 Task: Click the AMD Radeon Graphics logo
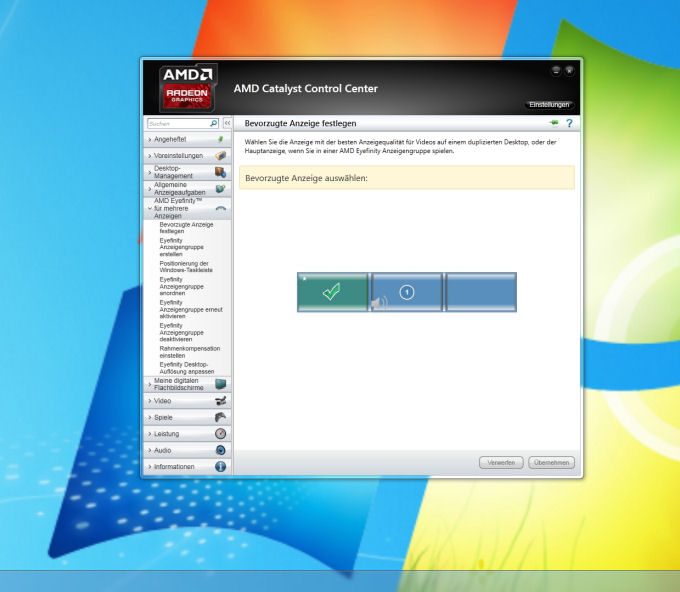pos(188,88)
